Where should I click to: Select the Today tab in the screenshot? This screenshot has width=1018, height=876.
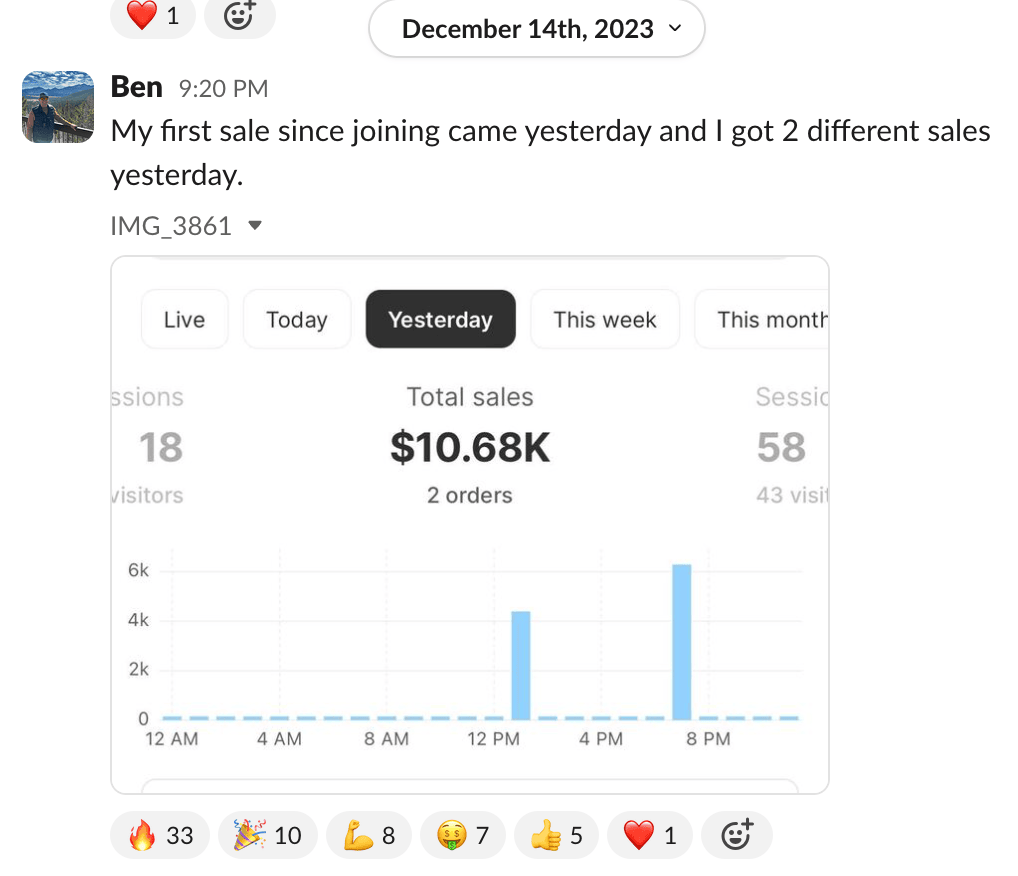pyautogui.click(x=297, y=319)
